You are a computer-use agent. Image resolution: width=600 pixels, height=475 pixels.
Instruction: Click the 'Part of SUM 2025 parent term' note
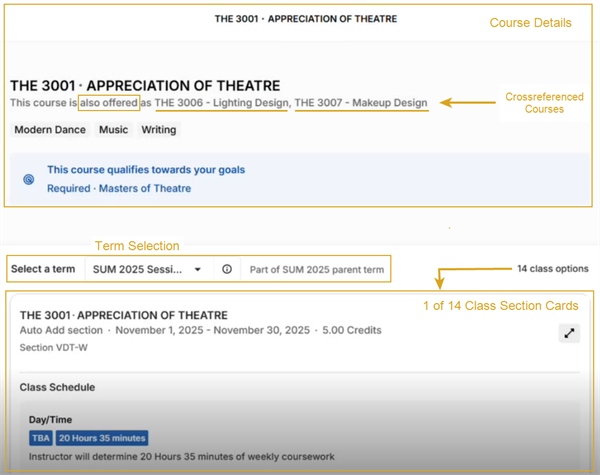(315, 269)
